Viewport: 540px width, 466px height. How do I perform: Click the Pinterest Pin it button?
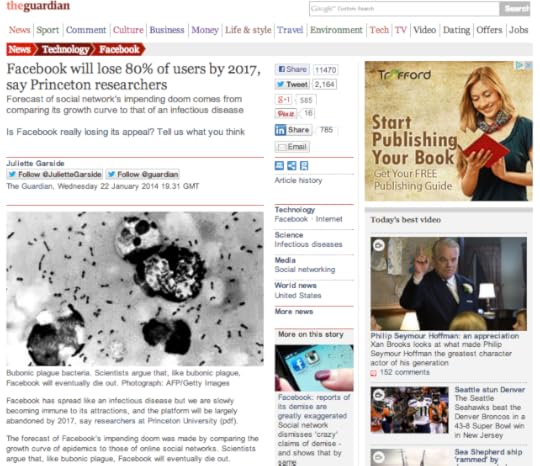coord(286,113)
